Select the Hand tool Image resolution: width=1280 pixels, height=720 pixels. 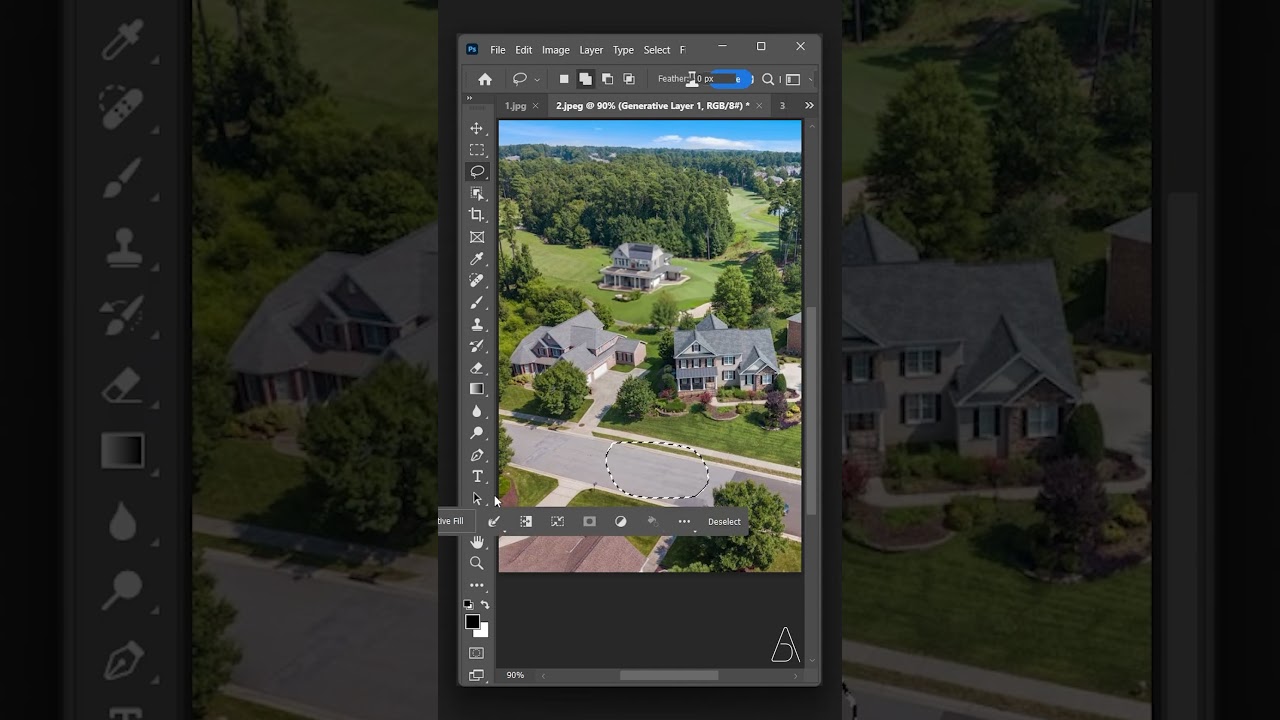[x=477, y=541]
